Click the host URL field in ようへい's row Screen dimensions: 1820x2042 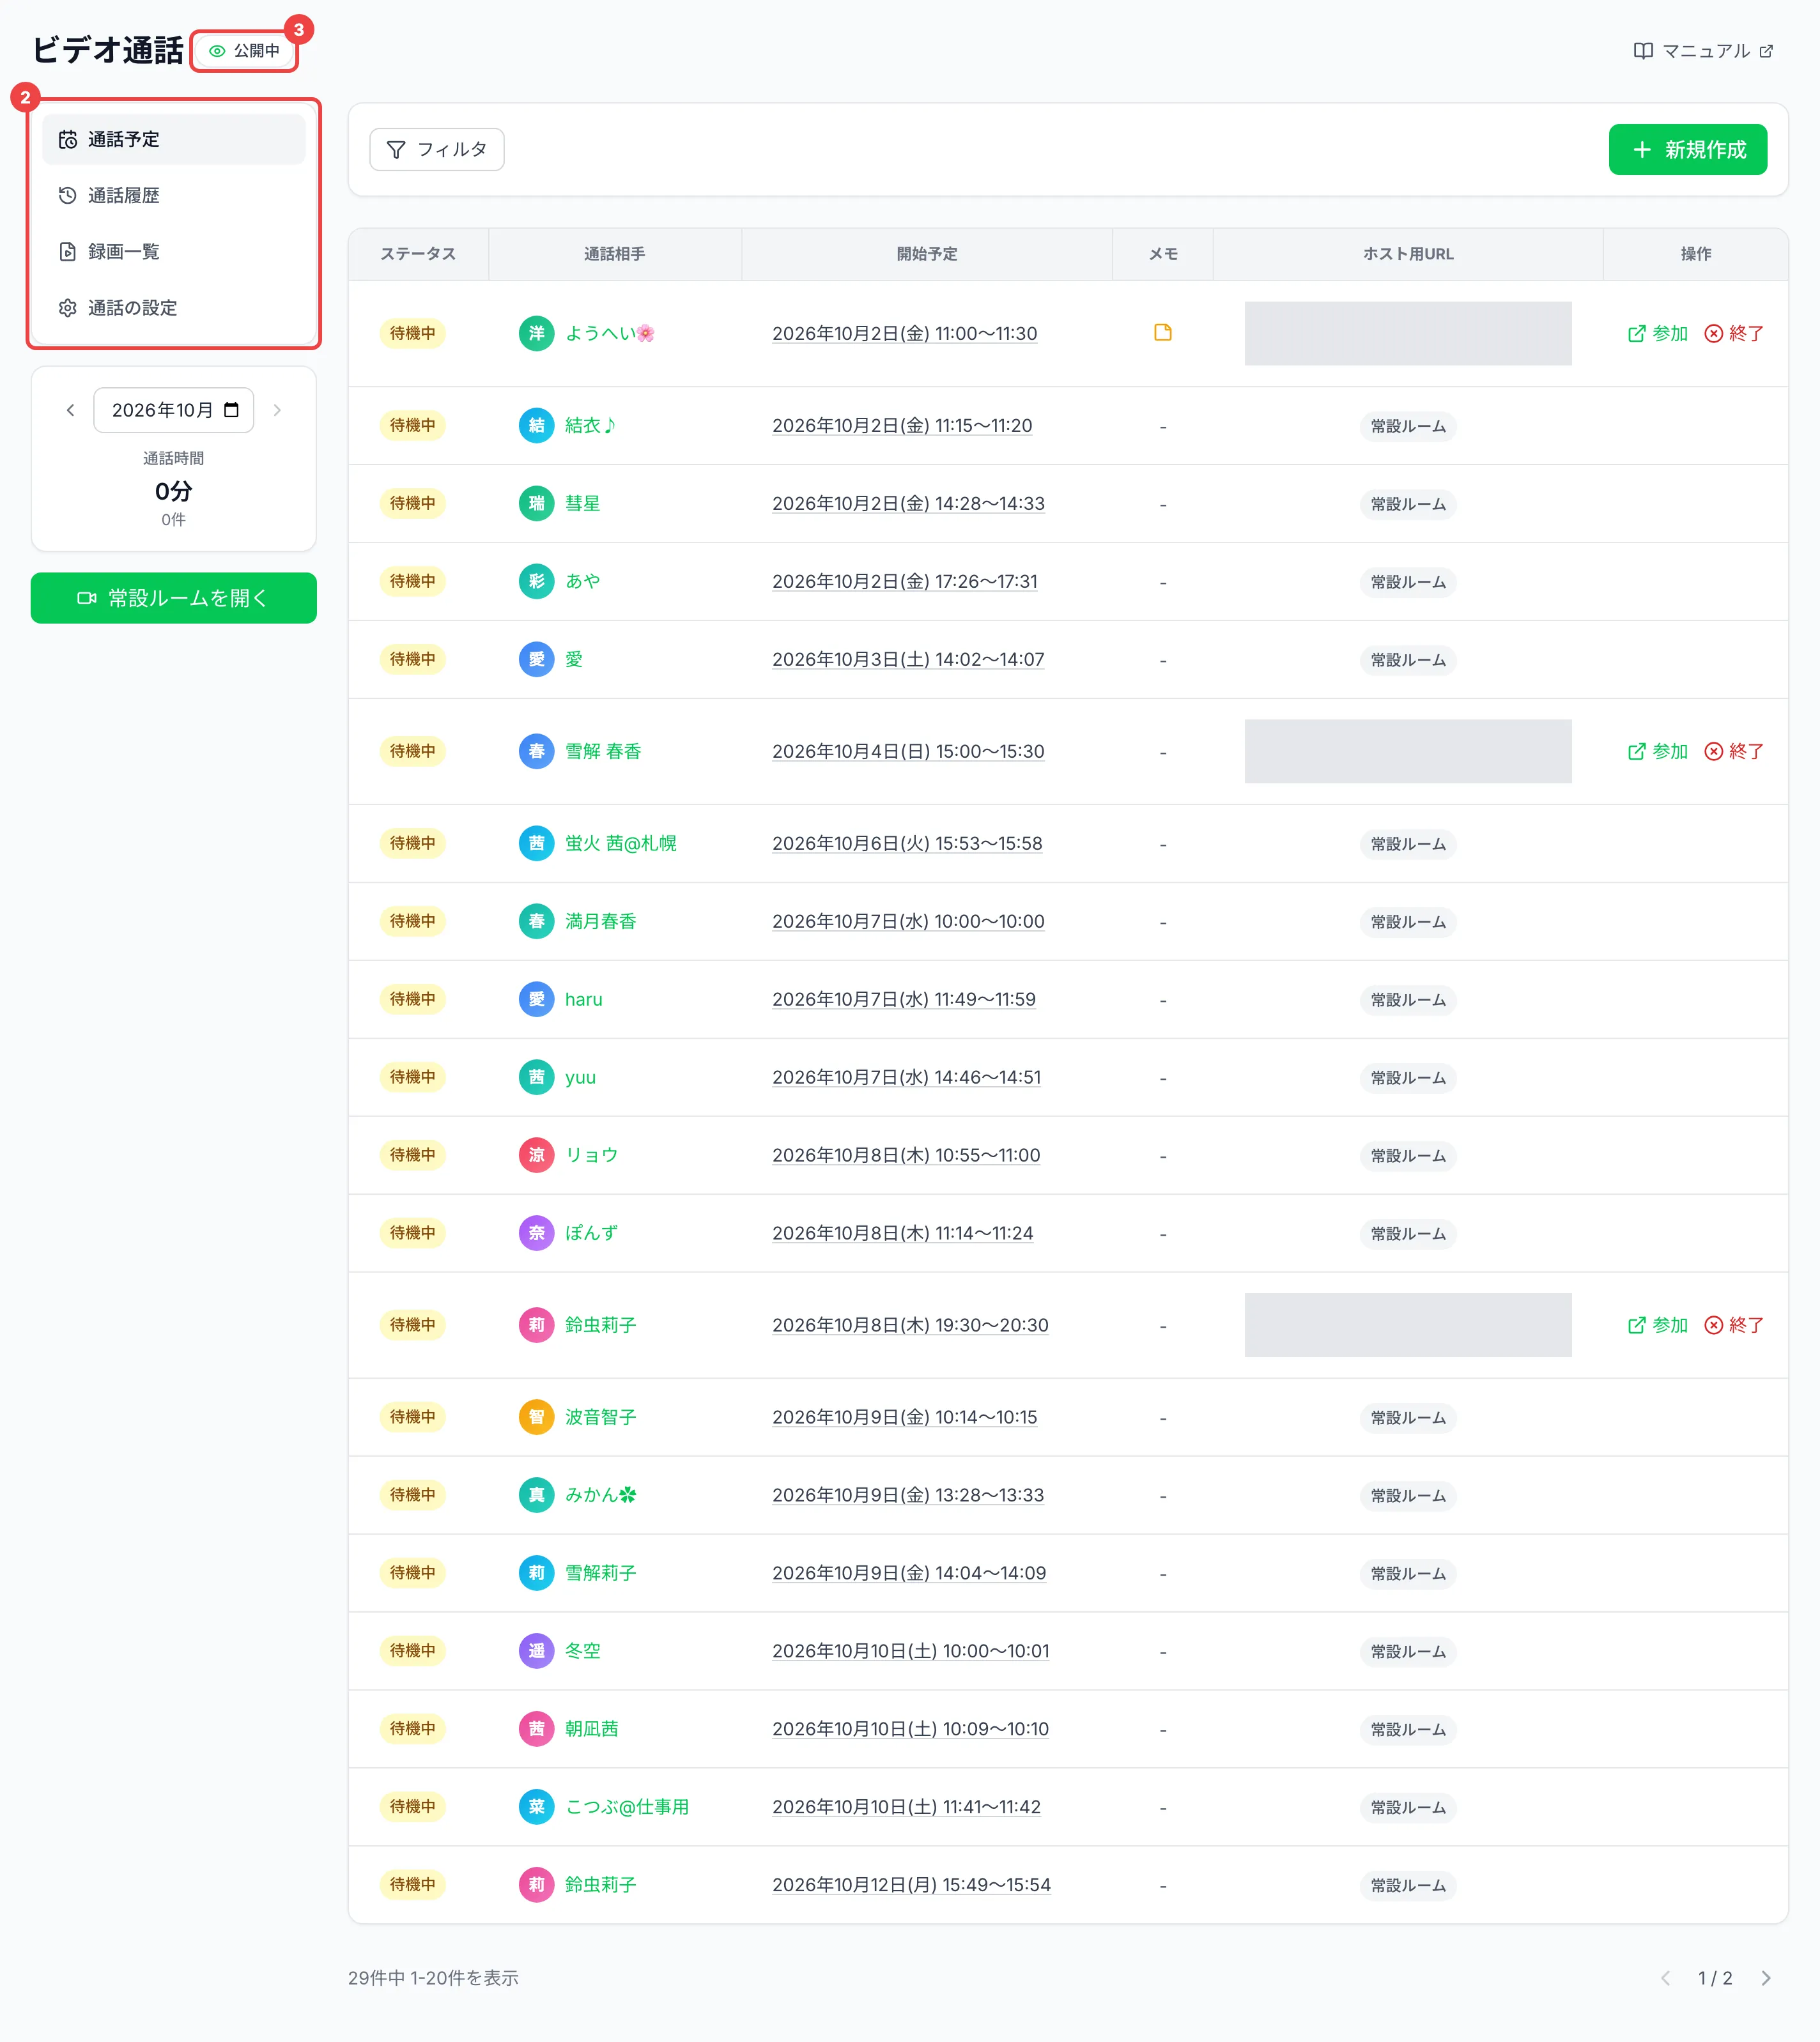tap(1408, 333)
